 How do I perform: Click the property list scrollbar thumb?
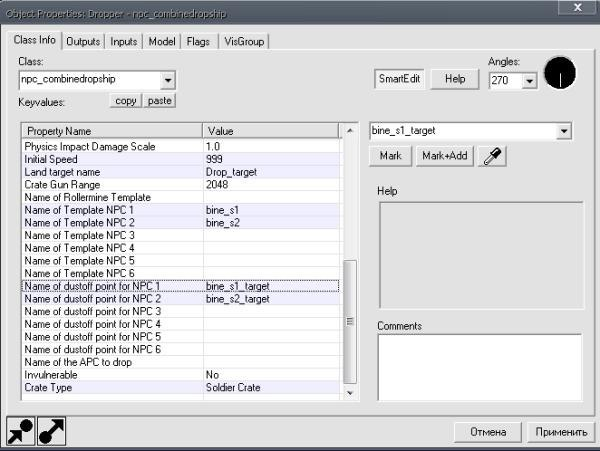[x=350, y=321]
